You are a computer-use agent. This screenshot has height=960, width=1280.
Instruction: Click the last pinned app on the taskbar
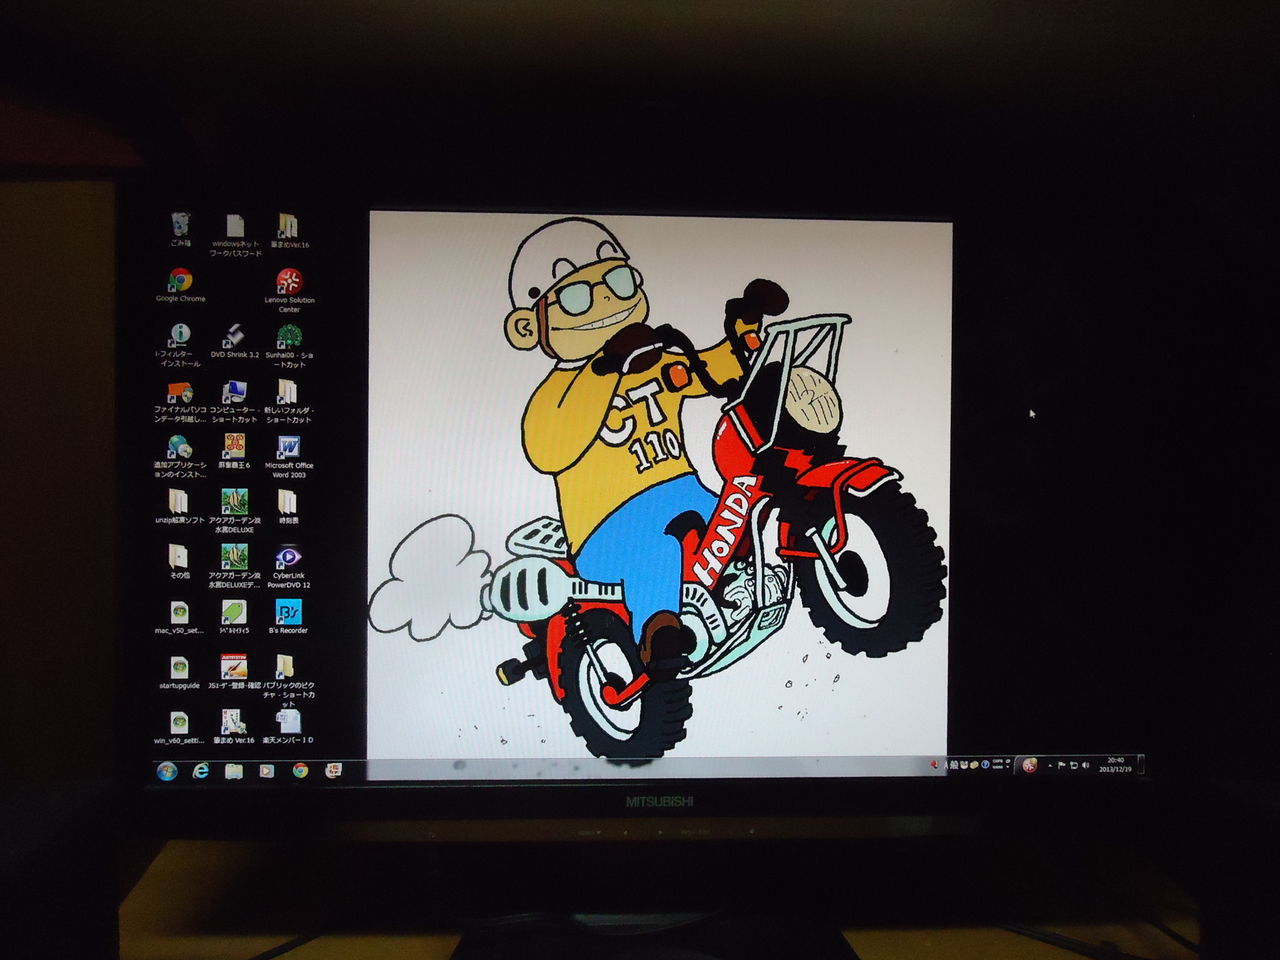tap(334, 771)
